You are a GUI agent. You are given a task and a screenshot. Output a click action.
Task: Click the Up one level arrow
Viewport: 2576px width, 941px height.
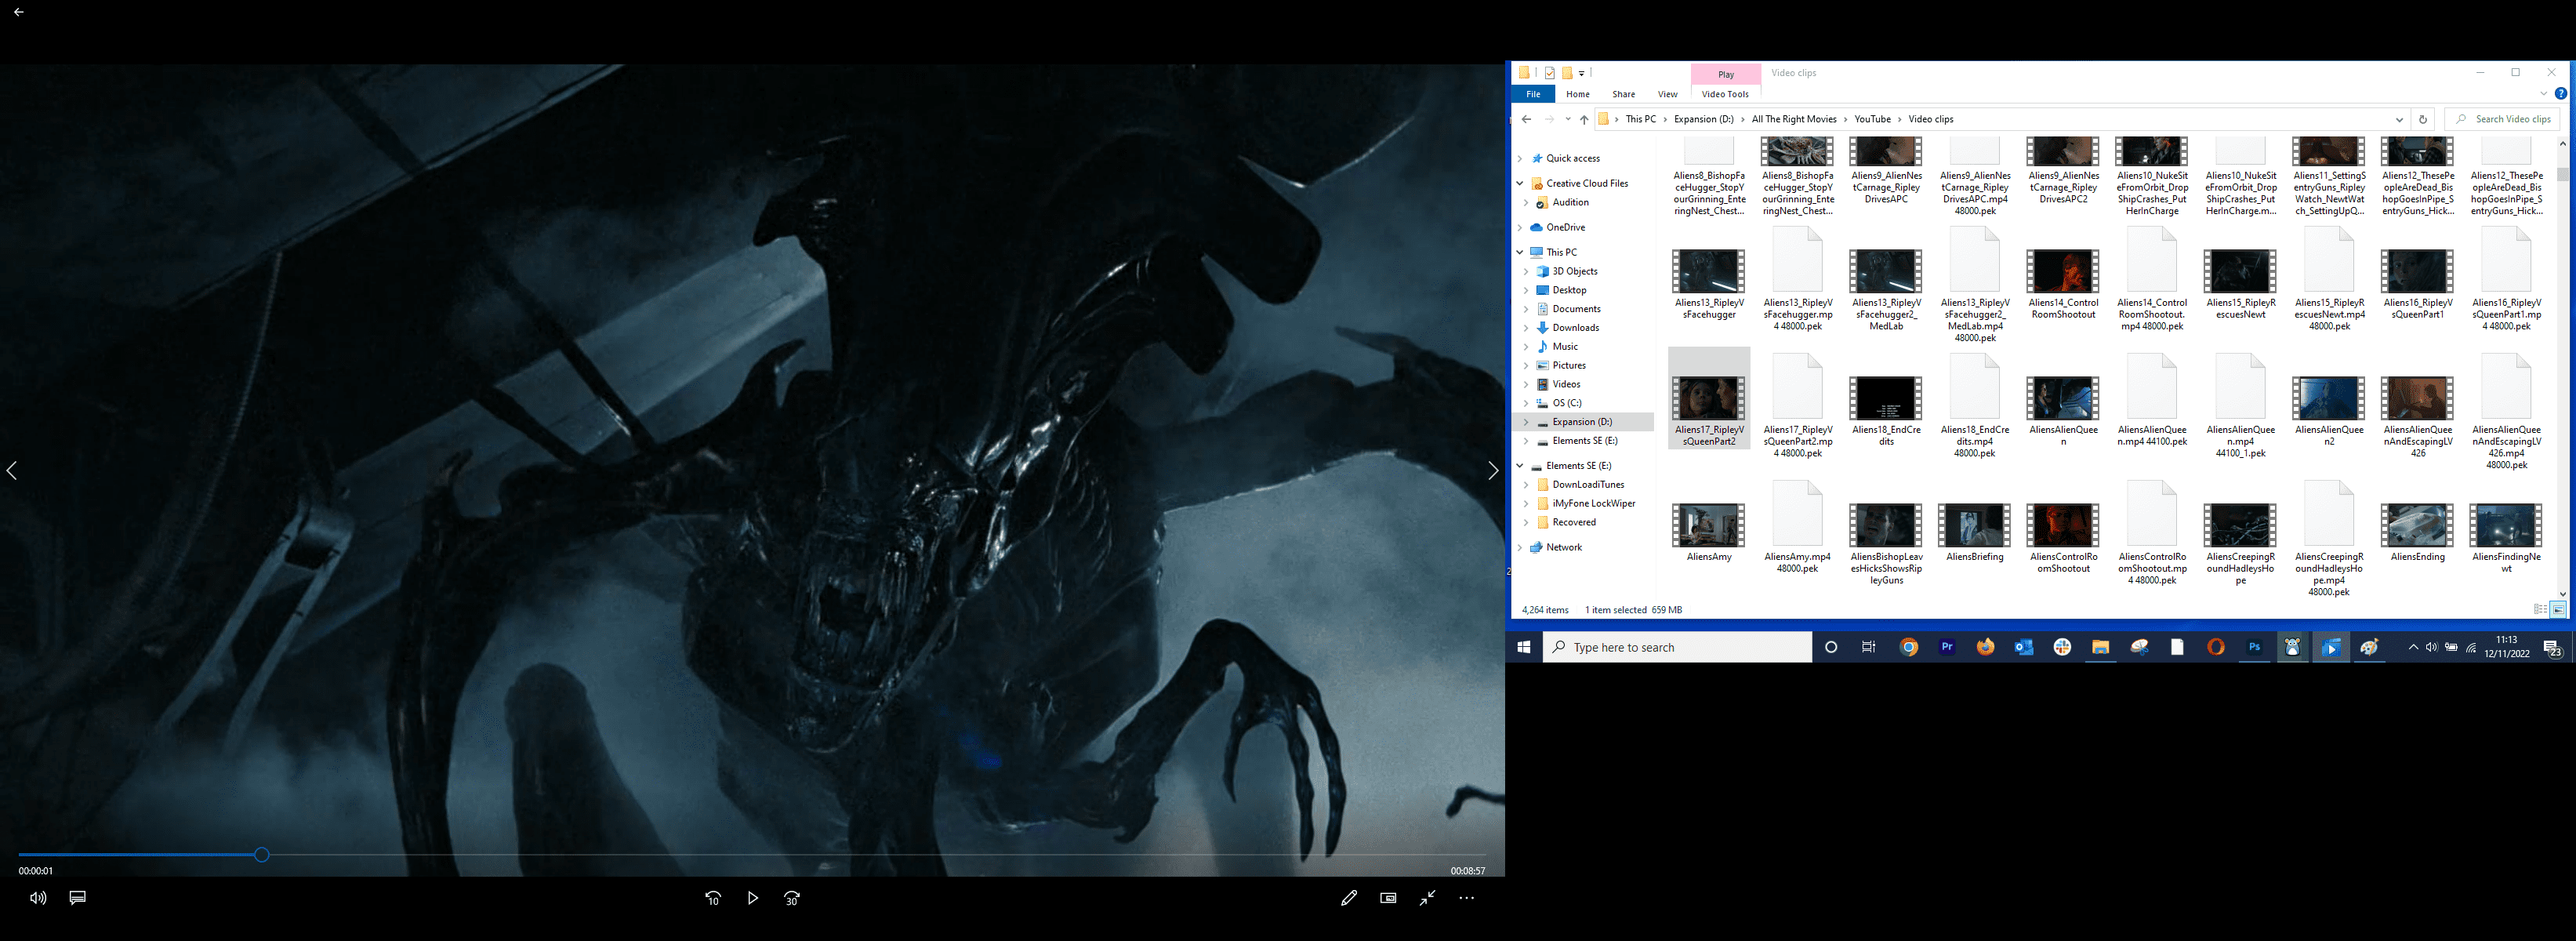click(x=1584, y=119)
